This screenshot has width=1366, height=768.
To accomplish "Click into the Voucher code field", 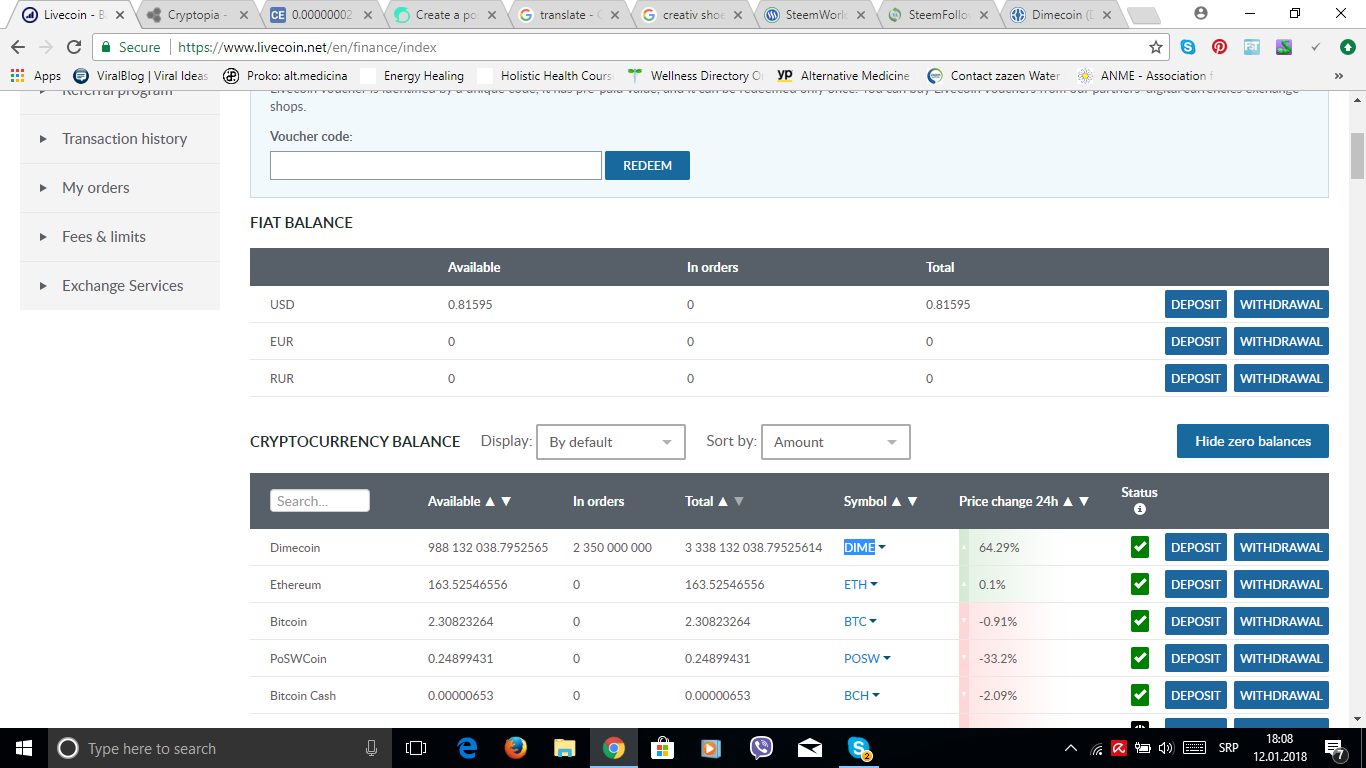I will (436, 166).
